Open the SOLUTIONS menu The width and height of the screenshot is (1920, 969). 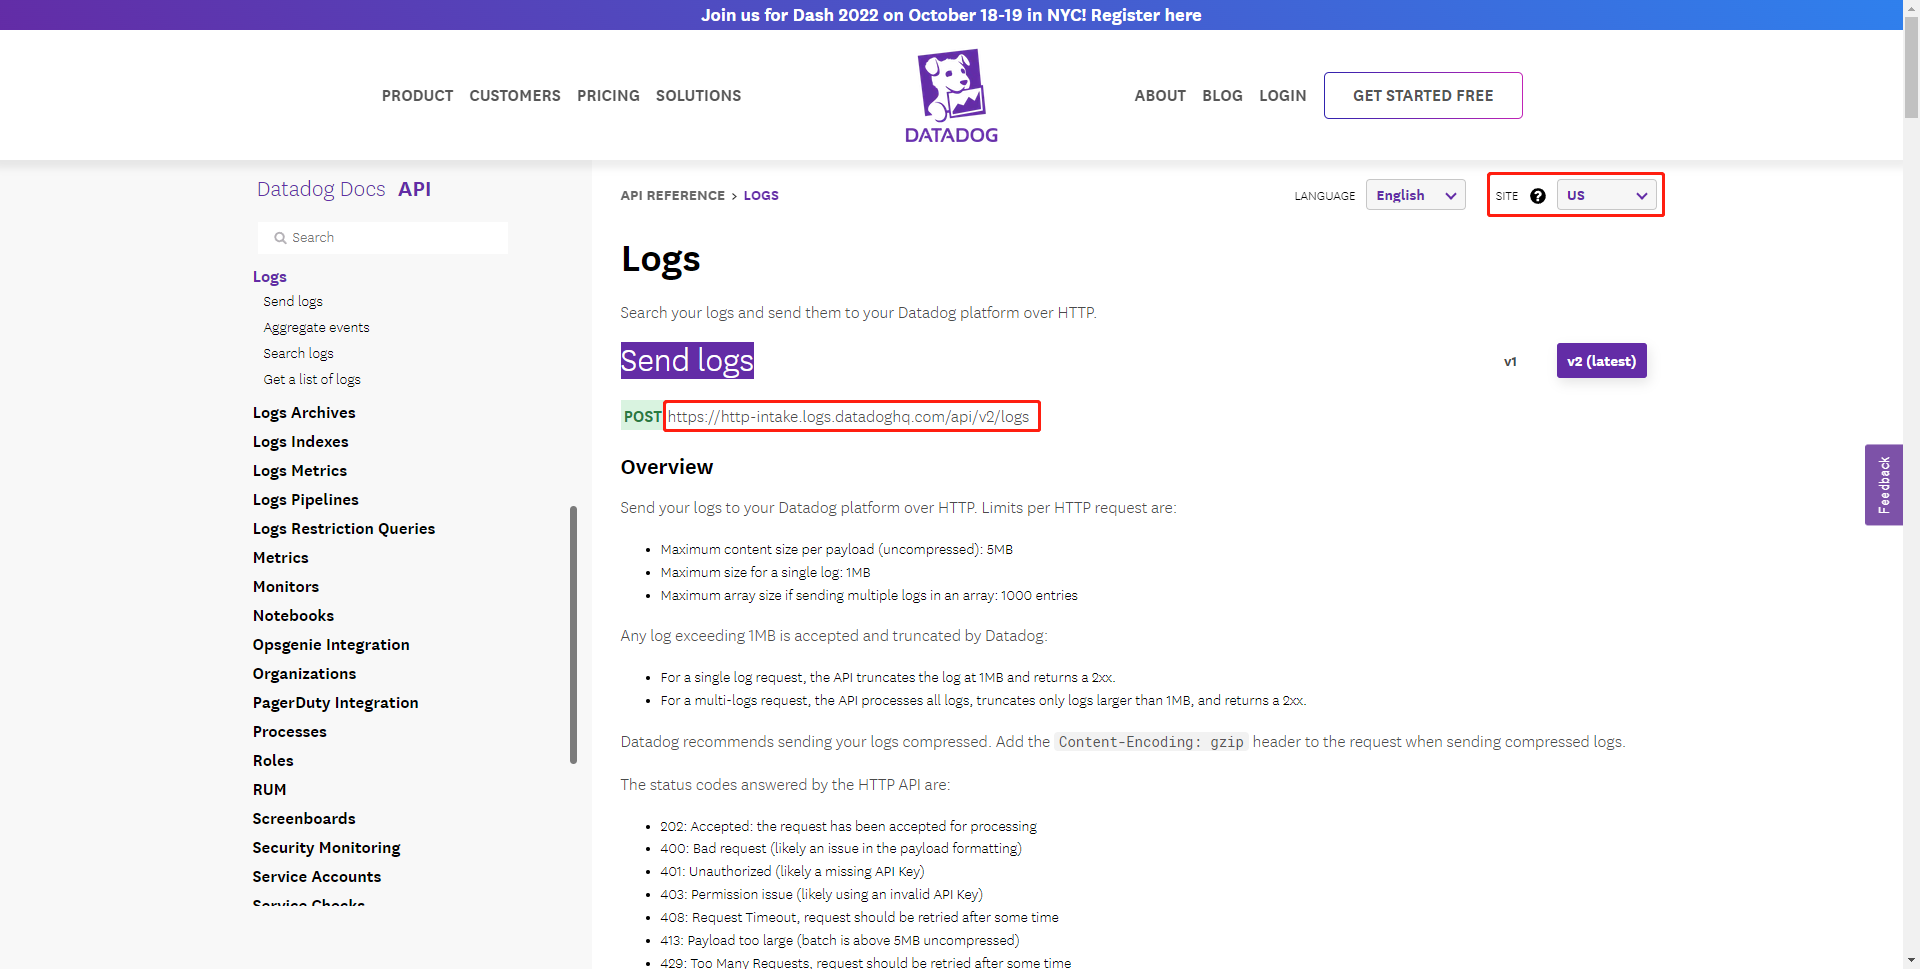tap(698, 96)
